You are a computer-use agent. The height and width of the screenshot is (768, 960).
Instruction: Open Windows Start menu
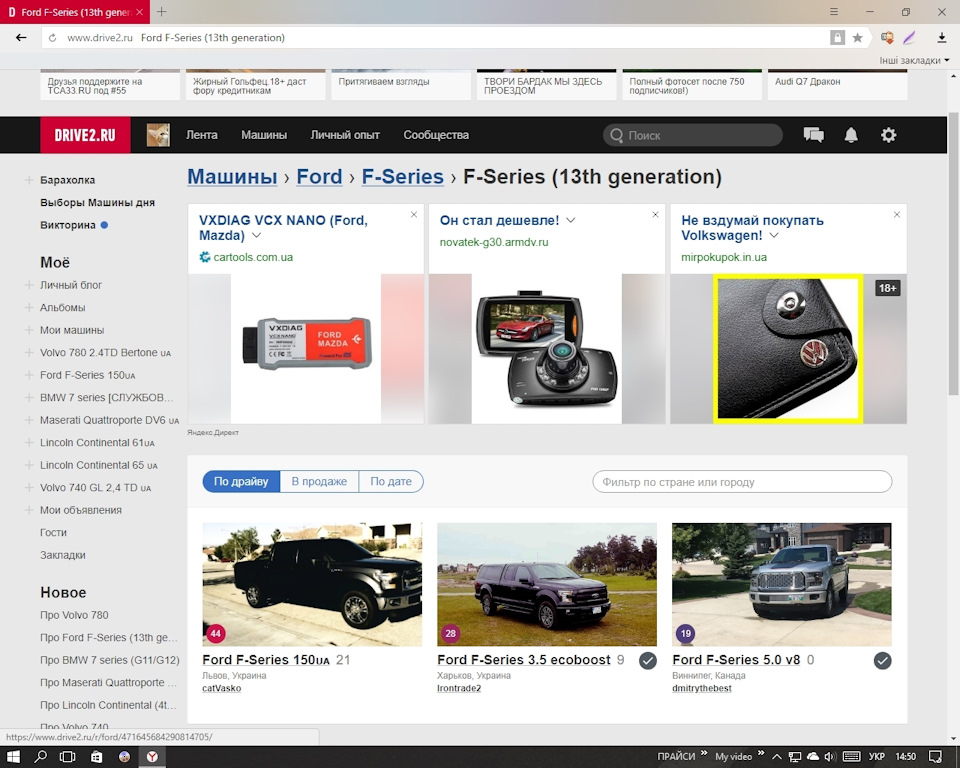13,756
